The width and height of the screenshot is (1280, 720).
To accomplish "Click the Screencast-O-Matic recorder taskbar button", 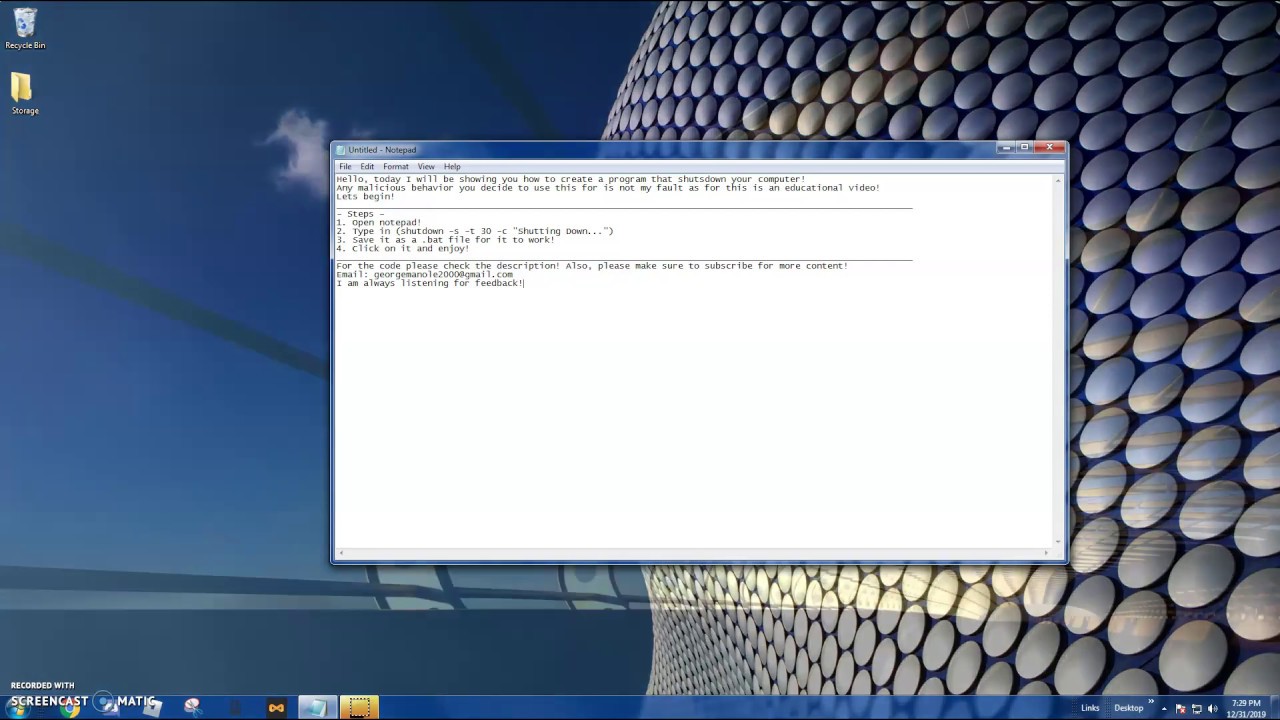I will pyautogui.click(x=360, y=708).
